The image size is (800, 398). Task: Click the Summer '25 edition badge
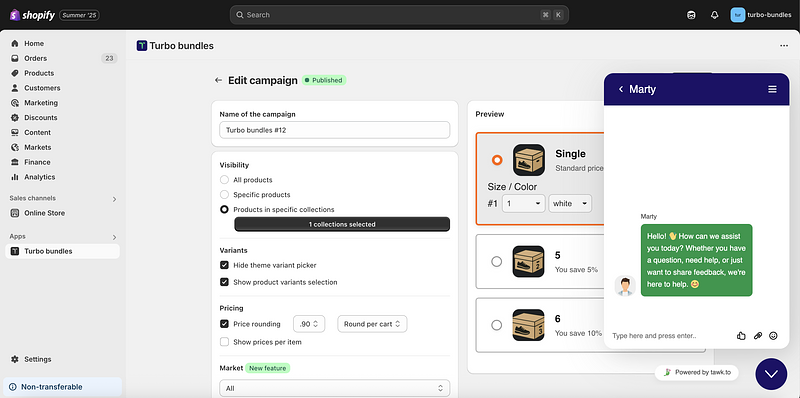tap(79, 15)
